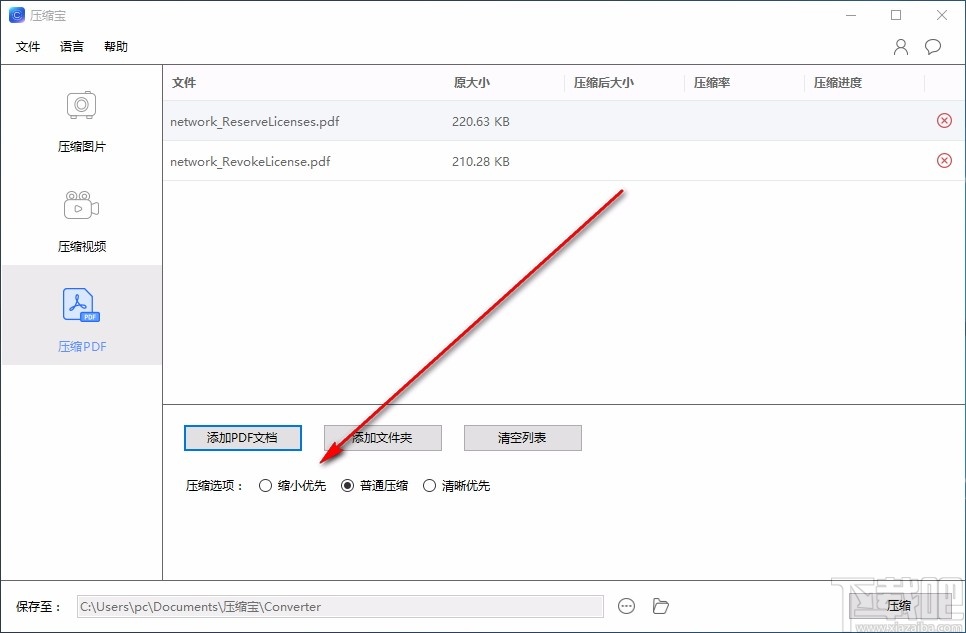
Task: Minimize the 压缩宝 window
Action: (851, 15)
